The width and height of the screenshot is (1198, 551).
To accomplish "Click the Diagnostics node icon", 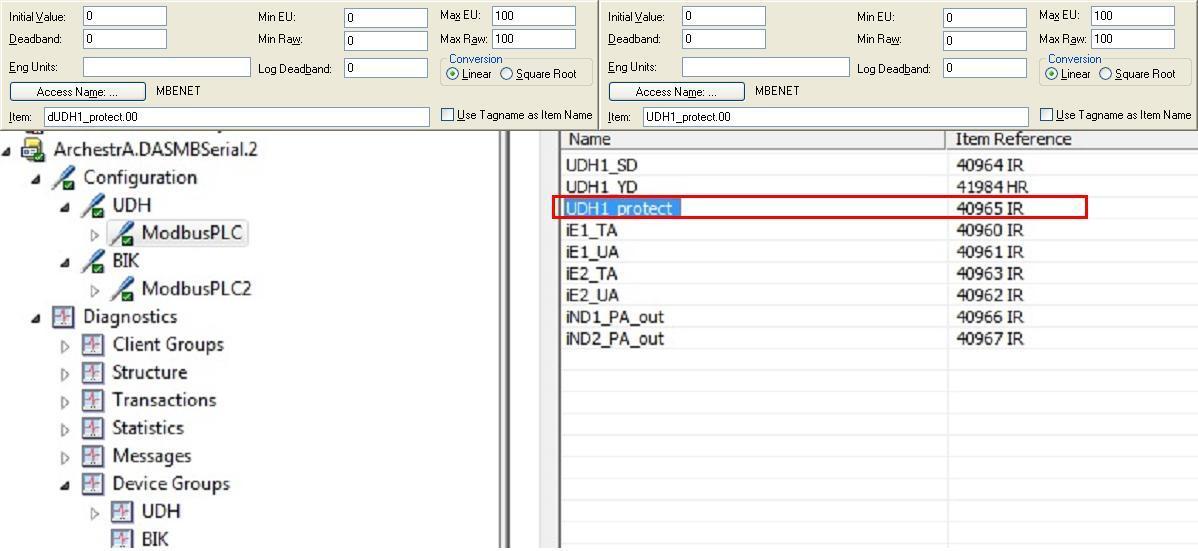I will [63, 317].
